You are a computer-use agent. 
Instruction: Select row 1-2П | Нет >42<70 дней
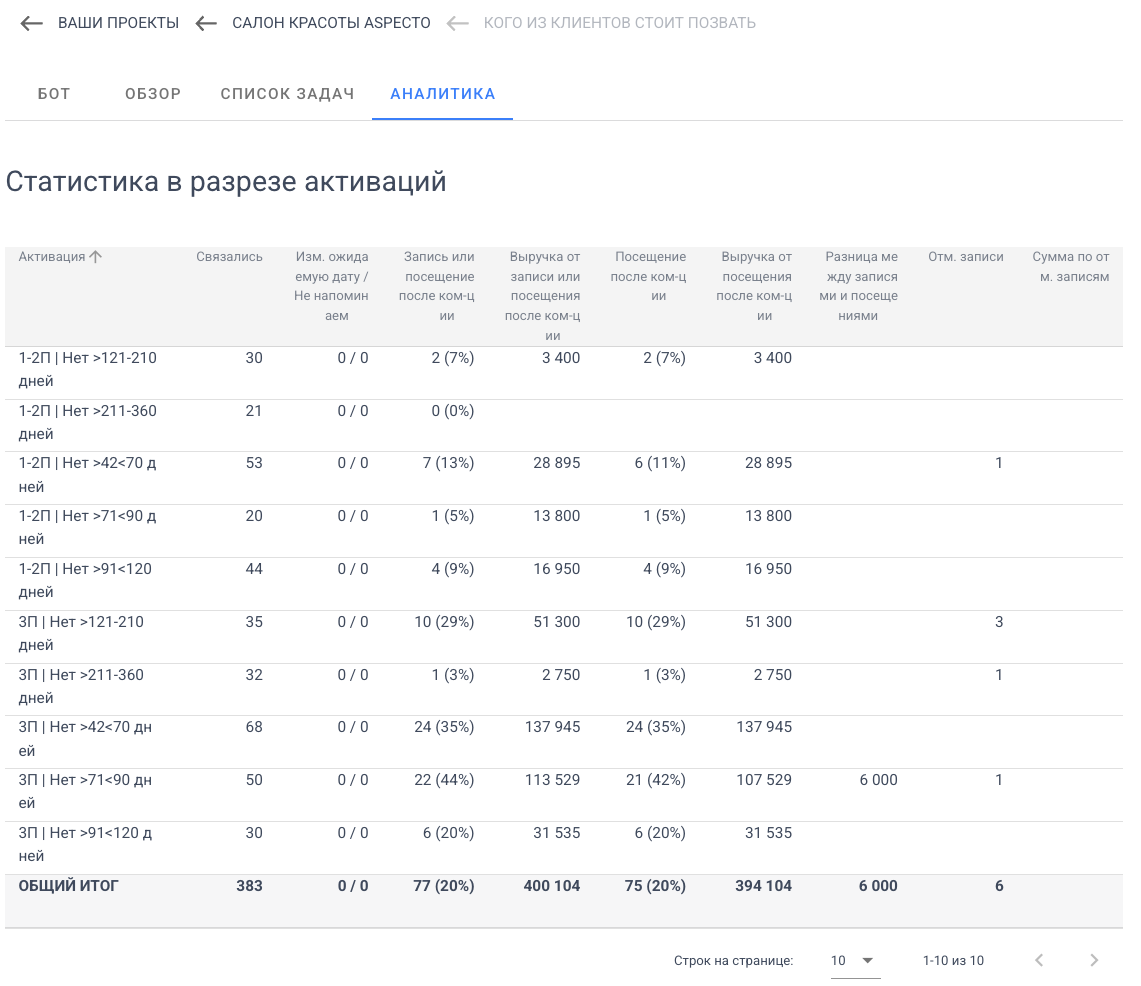(x=564, y=478)
